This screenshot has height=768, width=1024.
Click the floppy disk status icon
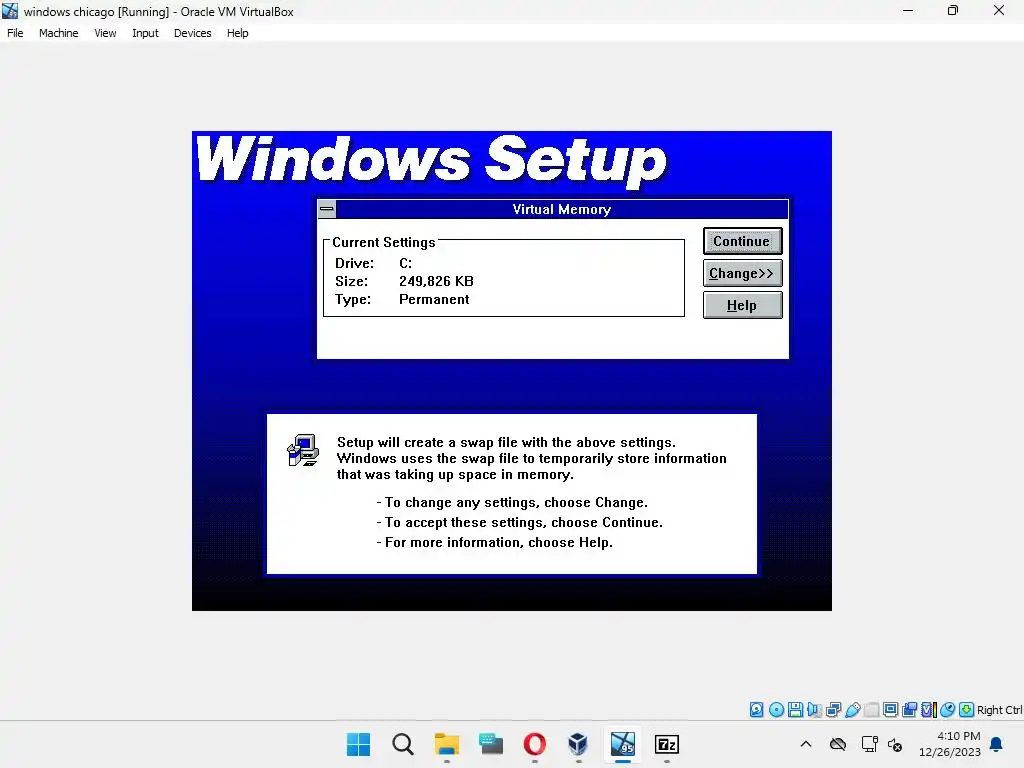click(795, 710)
